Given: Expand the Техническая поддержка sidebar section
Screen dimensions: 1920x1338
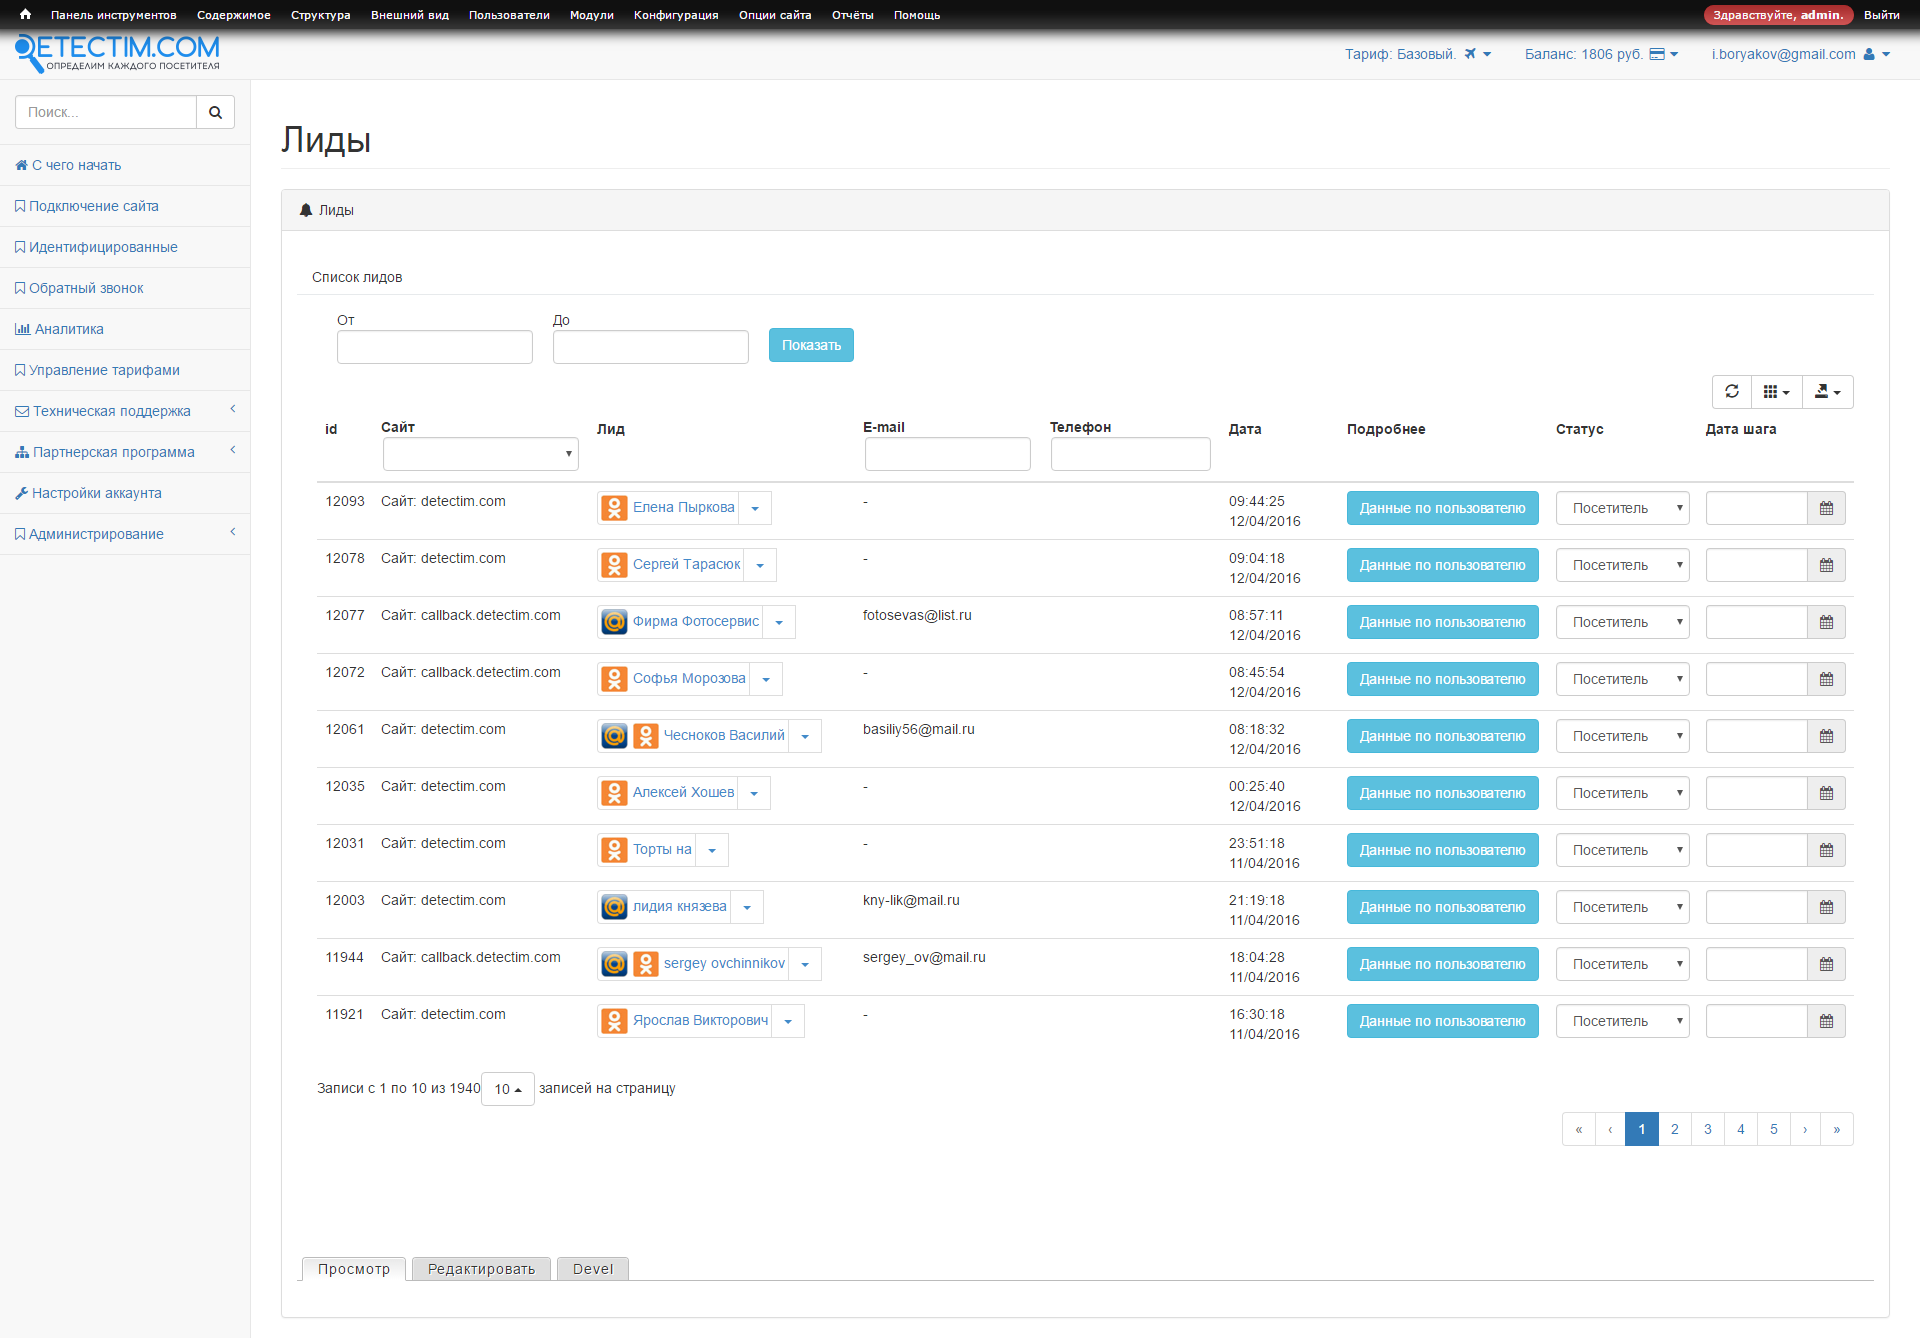Looking at the screenshot, I should [111, 410].
